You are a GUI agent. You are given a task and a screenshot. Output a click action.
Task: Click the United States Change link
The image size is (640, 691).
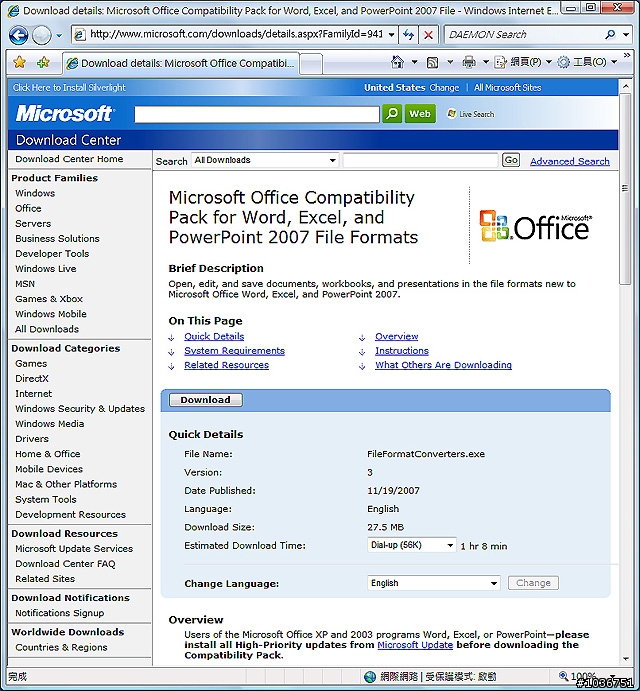click(444, 88)
